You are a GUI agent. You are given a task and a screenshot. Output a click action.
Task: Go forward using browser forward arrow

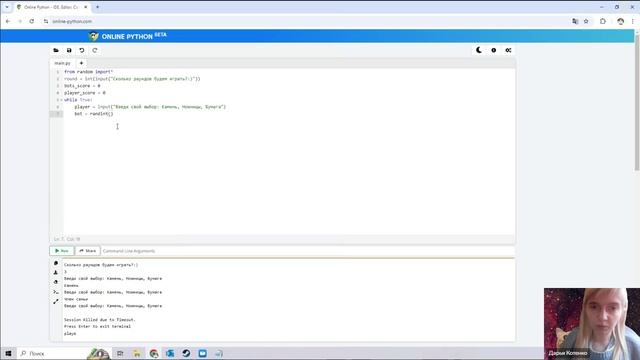tap(20, 21)
